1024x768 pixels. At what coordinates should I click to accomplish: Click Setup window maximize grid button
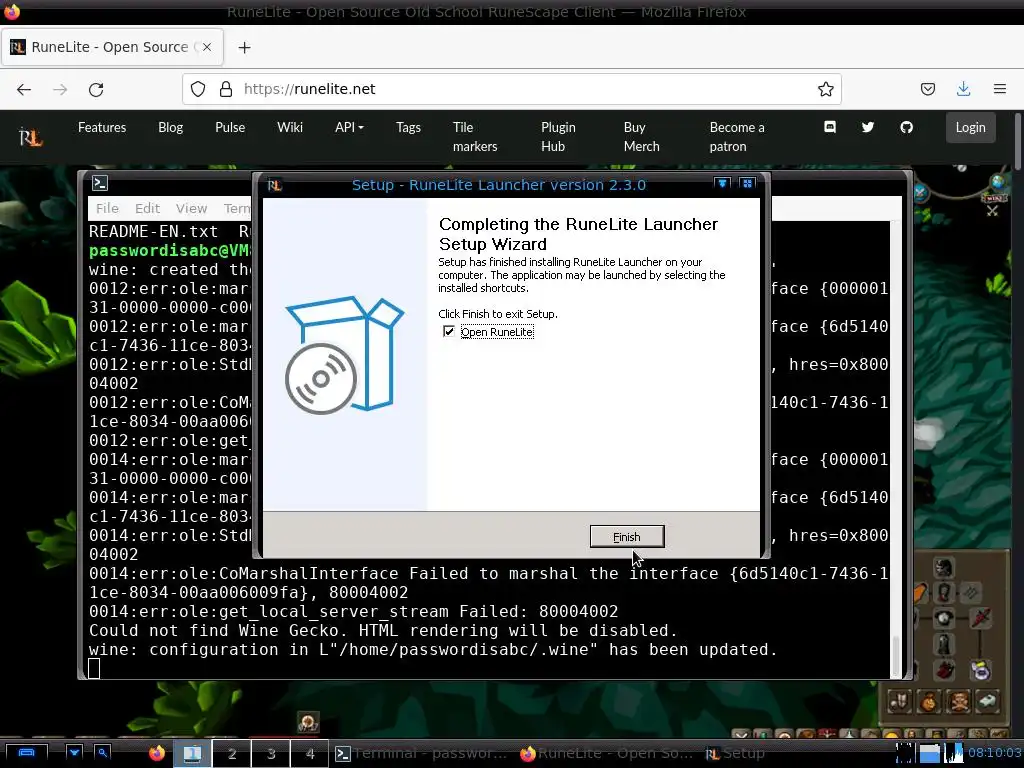click(x=748, y=184)
